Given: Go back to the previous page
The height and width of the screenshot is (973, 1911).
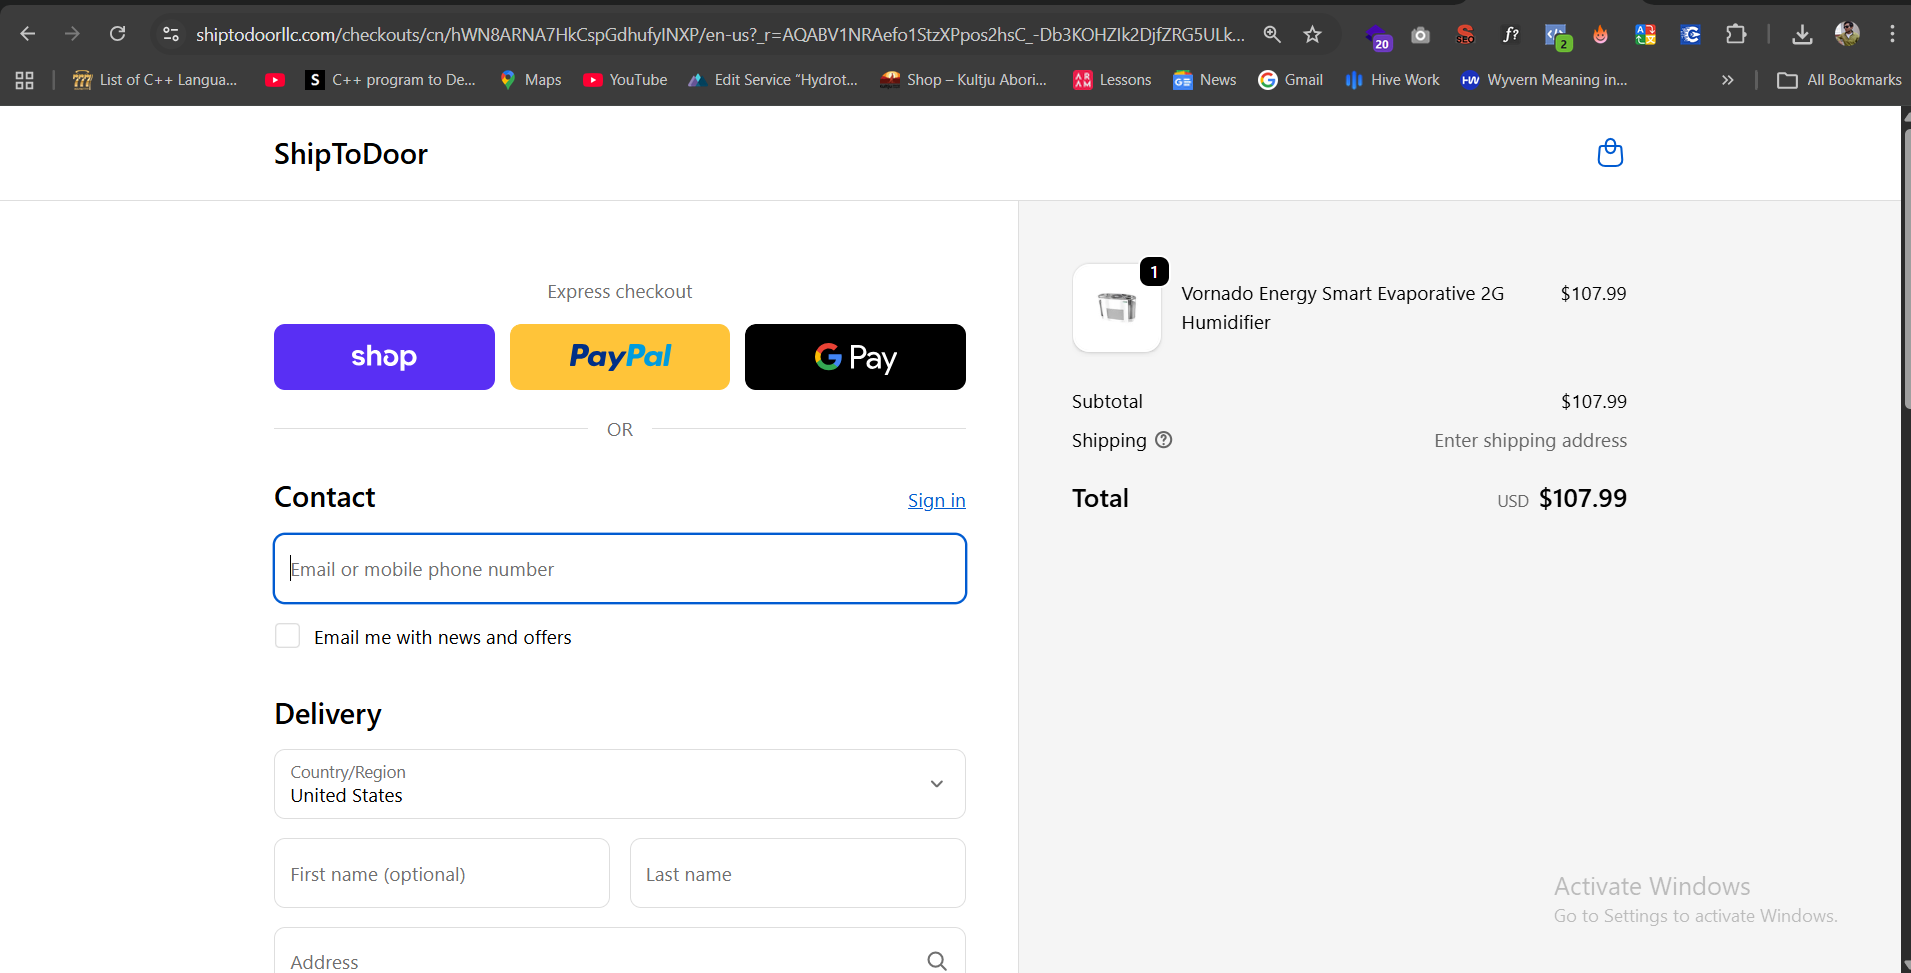Looking at the screenshot, I should (28, 34).
